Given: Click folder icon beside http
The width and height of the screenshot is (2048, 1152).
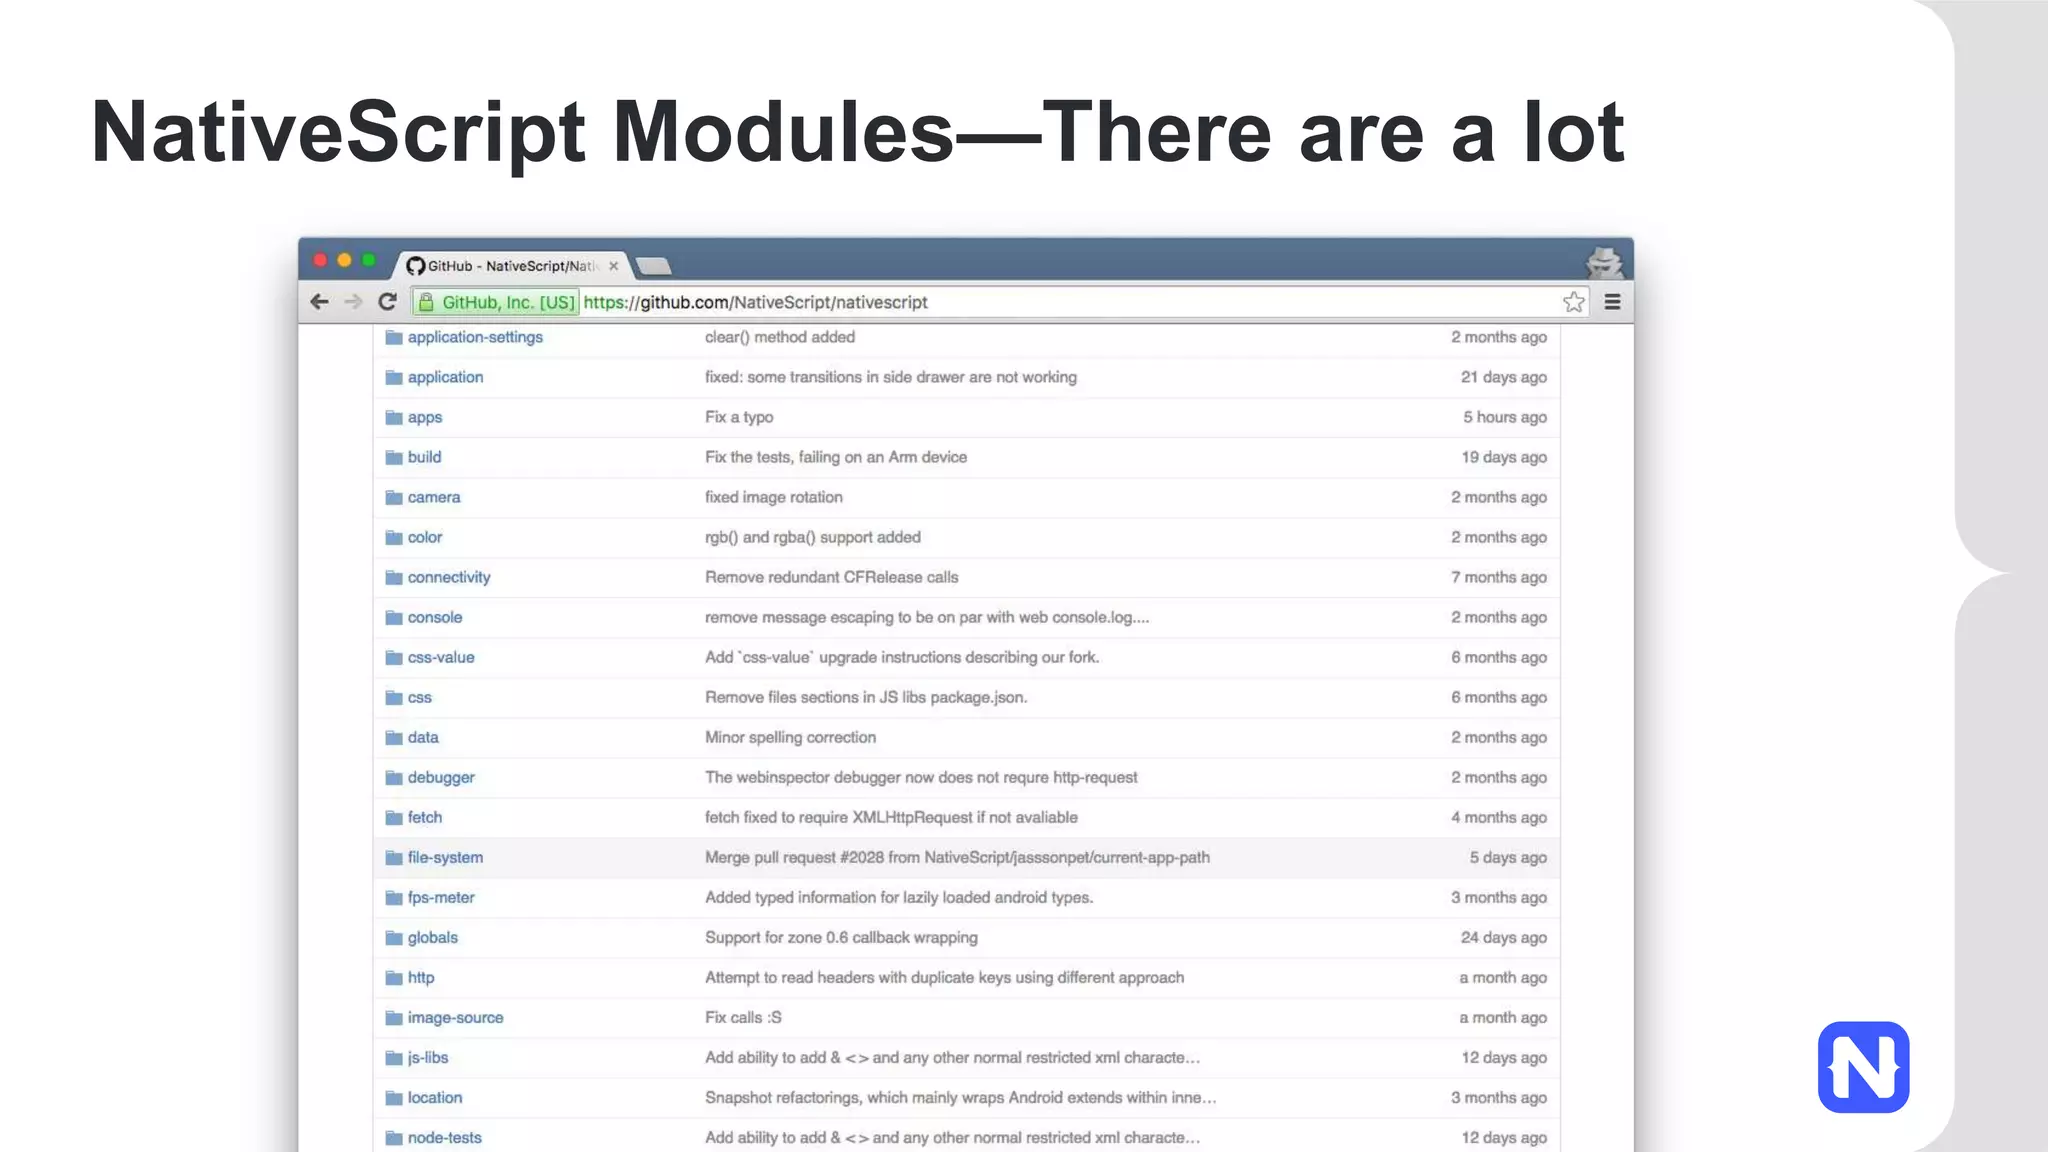Looking at the screenshot, I should tap(394, 977).
